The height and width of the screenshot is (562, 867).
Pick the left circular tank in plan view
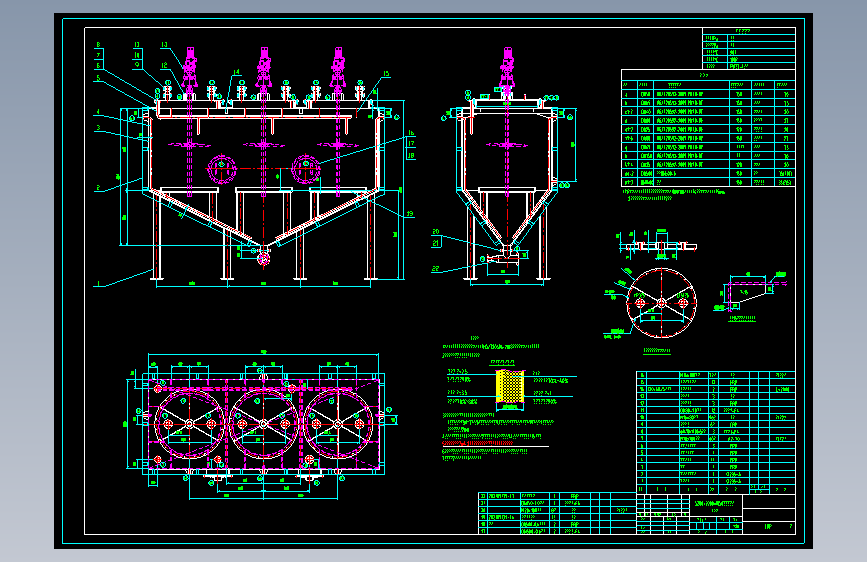coord(189,424)
